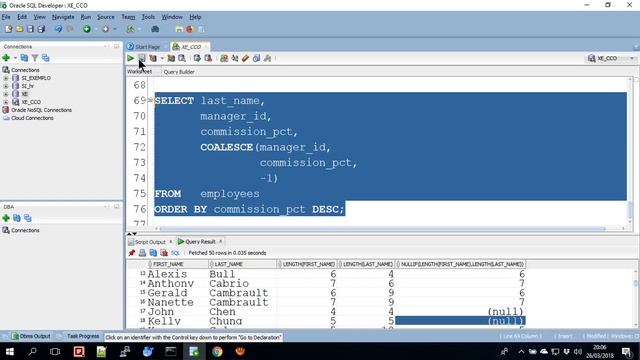Click the results grid vertical scrollbar
The image size is (640, 360).
click(x=636, y=298)
